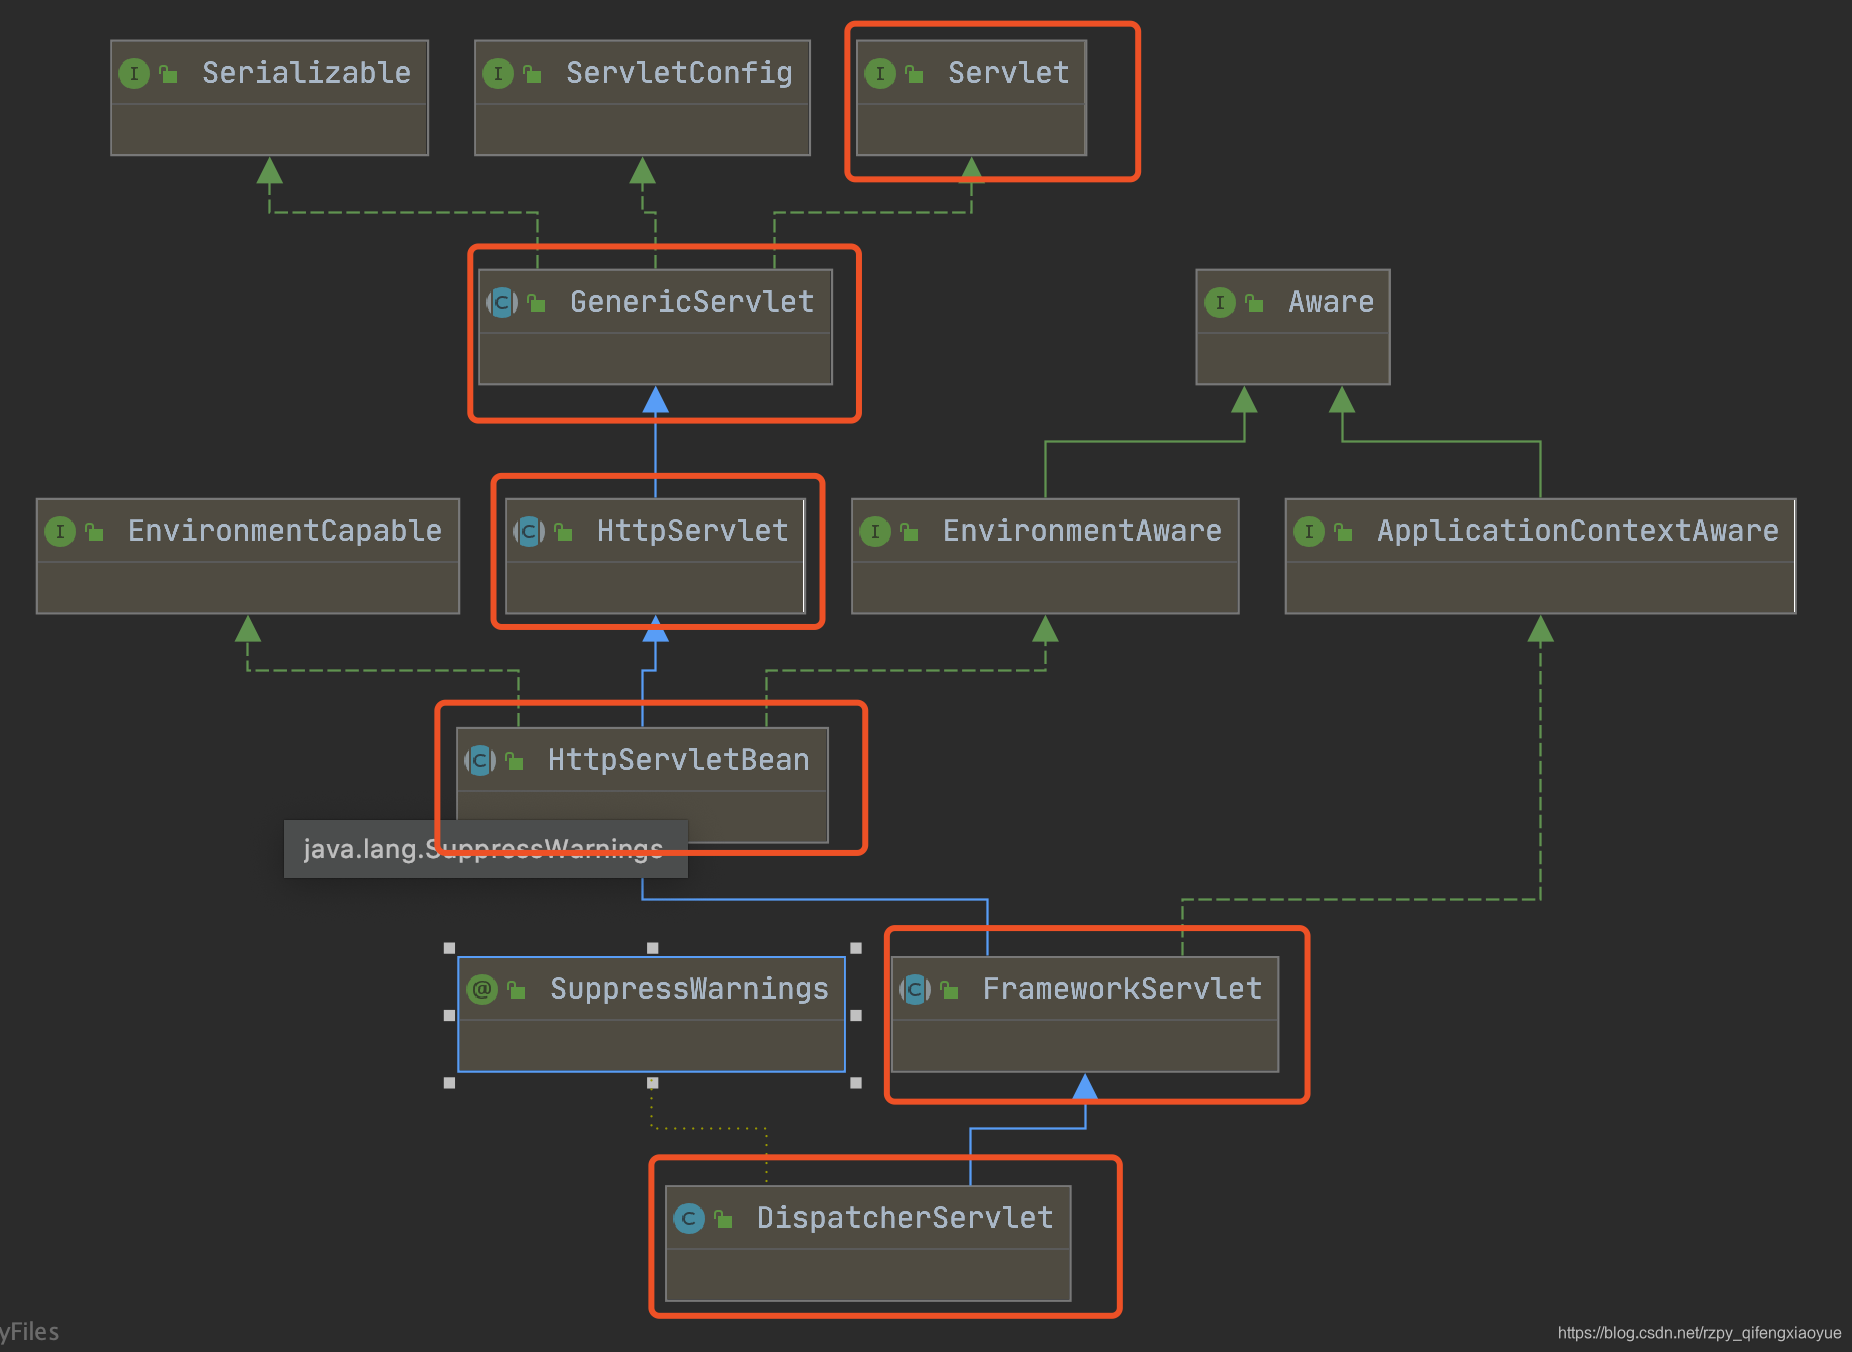Click the EnvironmentCapable interface icon
The height and width of the screenshot is (1352, 1852).
point(60,531)
